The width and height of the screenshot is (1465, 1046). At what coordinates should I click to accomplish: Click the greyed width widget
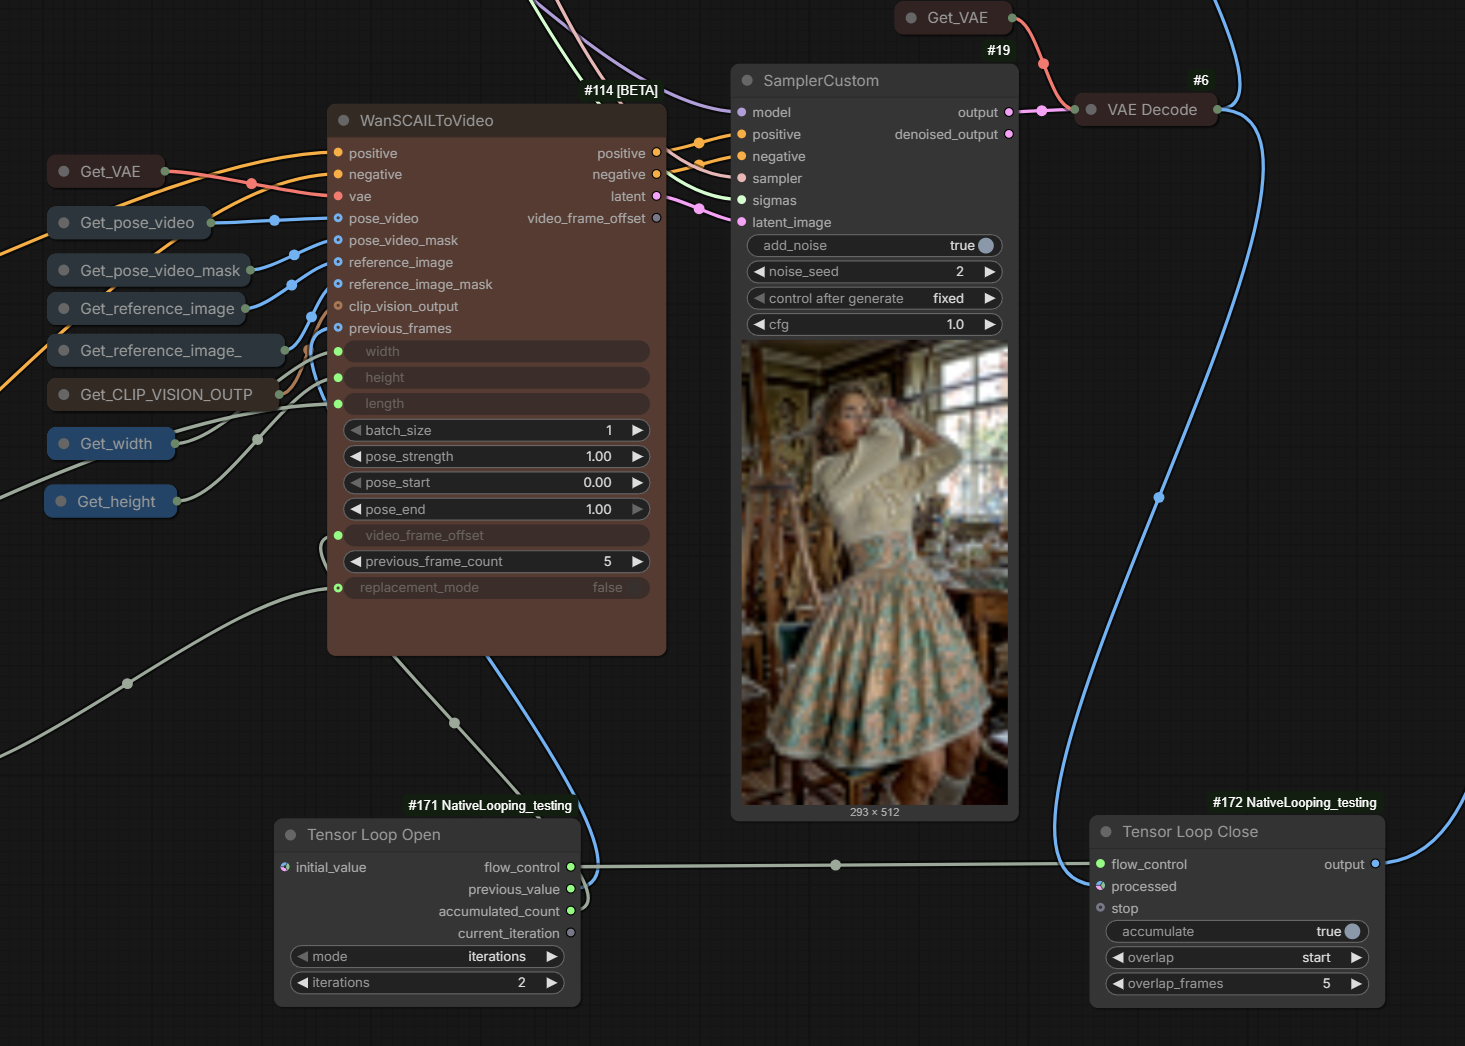(x=497, y=352)
